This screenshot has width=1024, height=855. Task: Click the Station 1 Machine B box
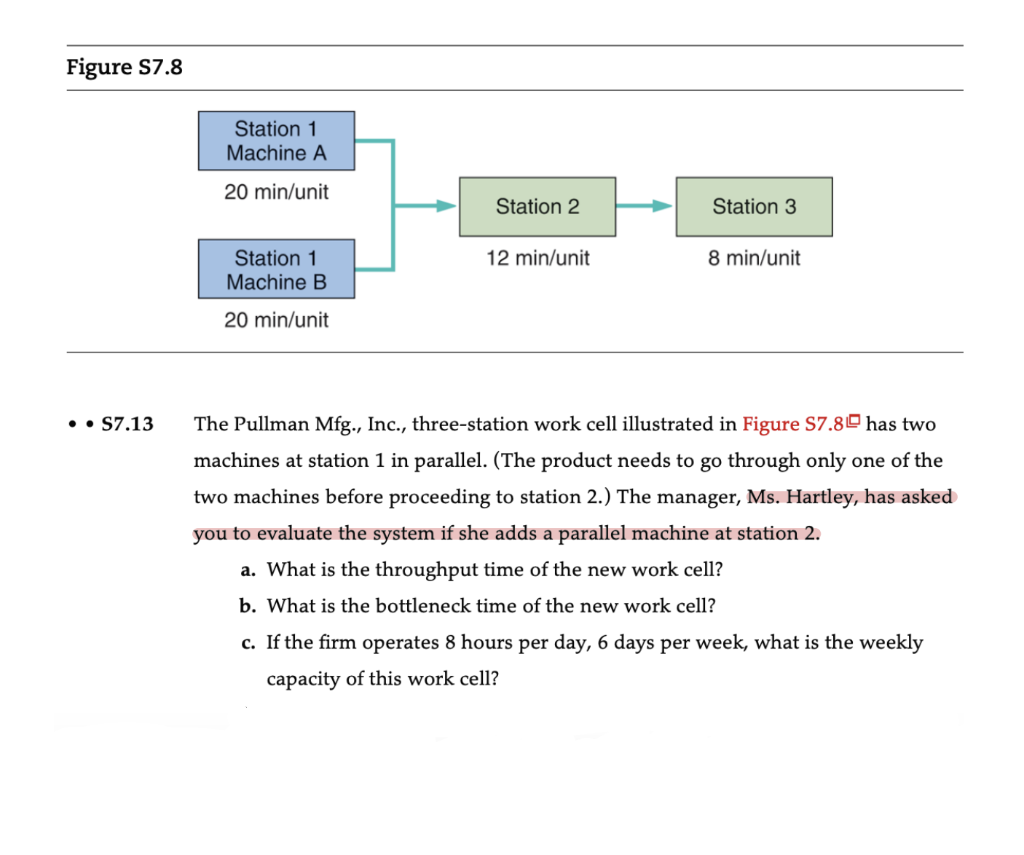tap(276, 268)
